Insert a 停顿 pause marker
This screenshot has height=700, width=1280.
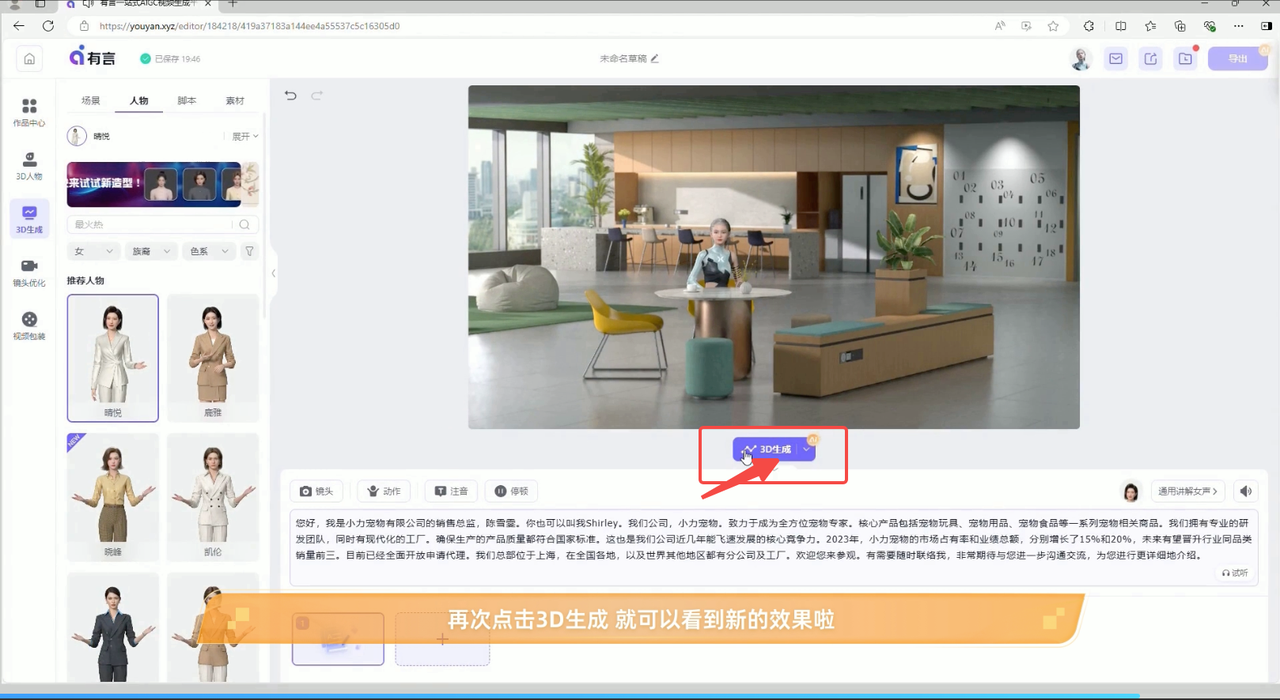point(511,491)
